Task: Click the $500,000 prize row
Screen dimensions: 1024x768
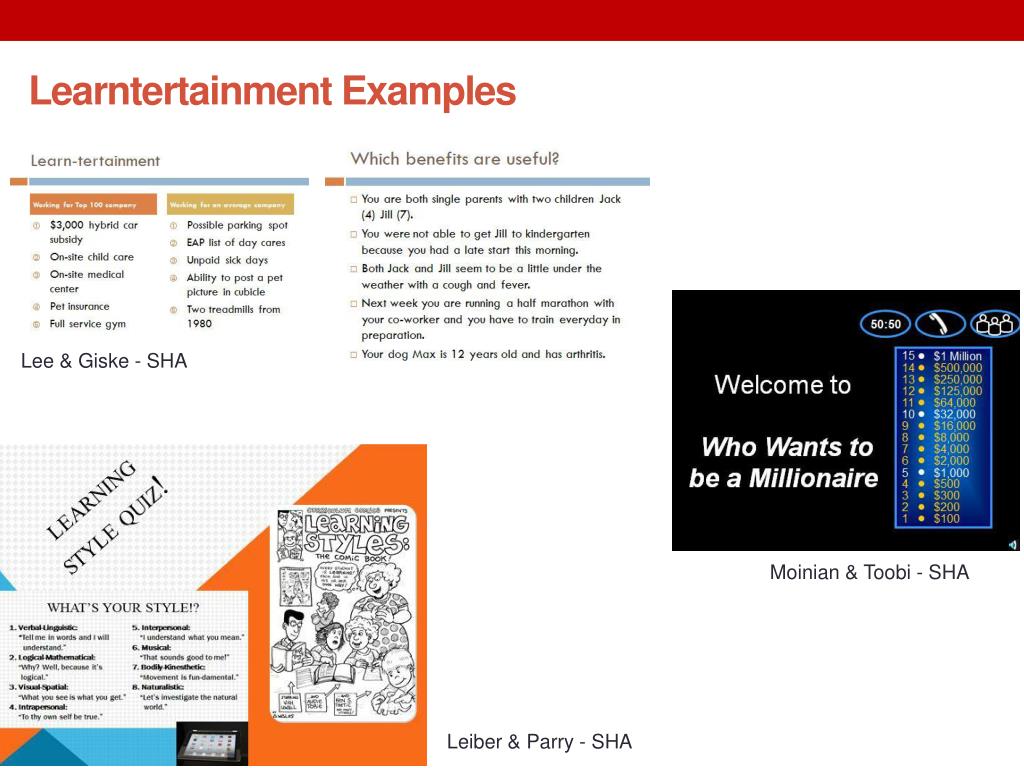Action: pos(942,368)
